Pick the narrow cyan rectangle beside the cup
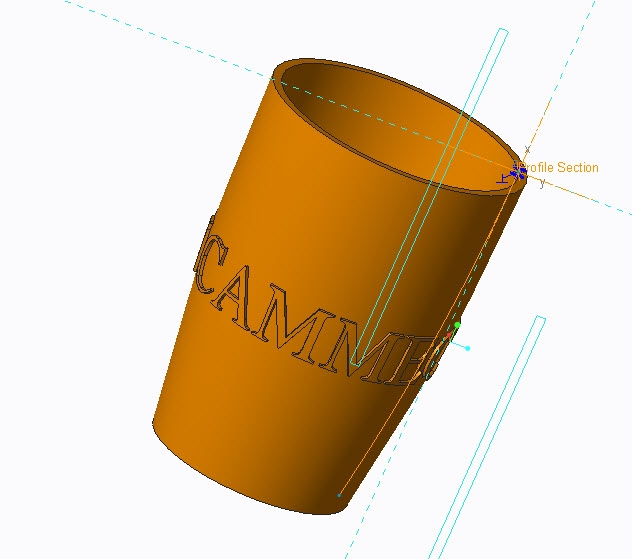 tap(488, 437)
